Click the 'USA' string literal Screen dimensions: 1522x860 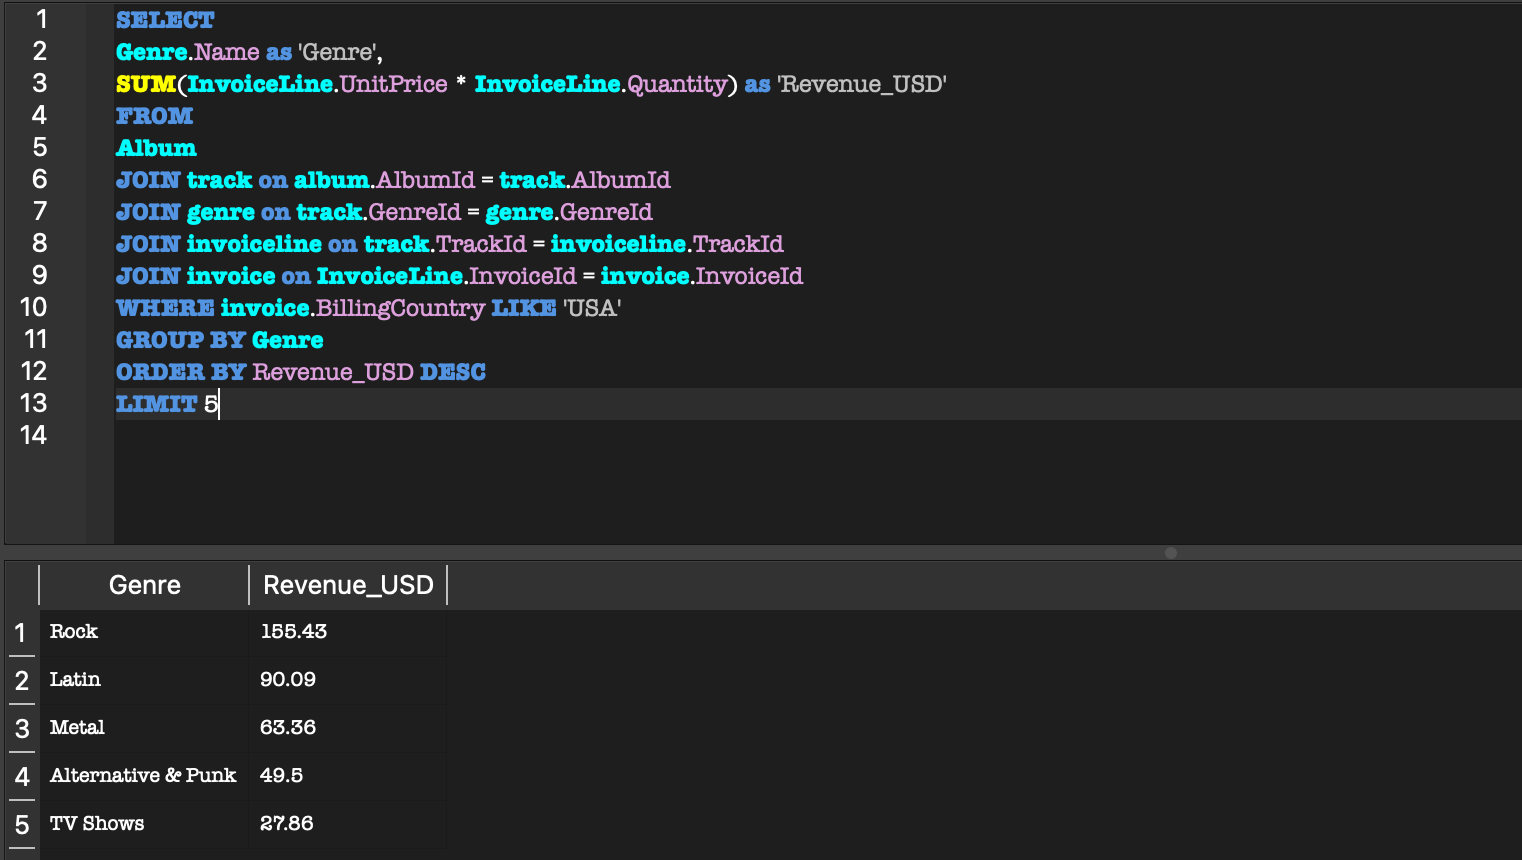592,308
